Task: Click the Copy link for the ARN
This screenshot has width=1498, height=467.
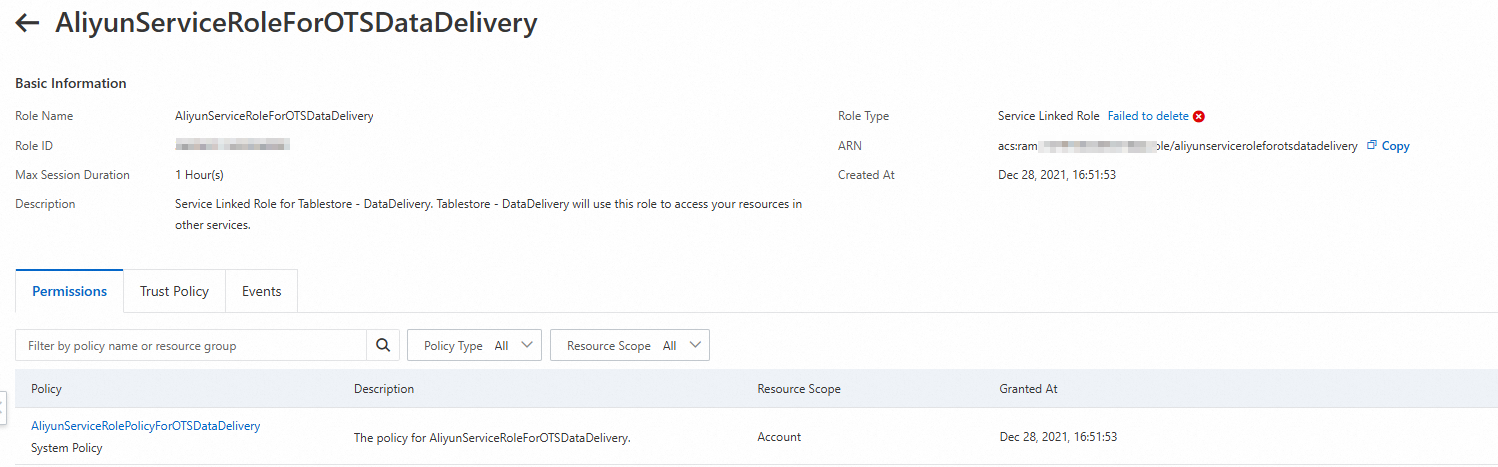Action: [x=1395, y=146]
